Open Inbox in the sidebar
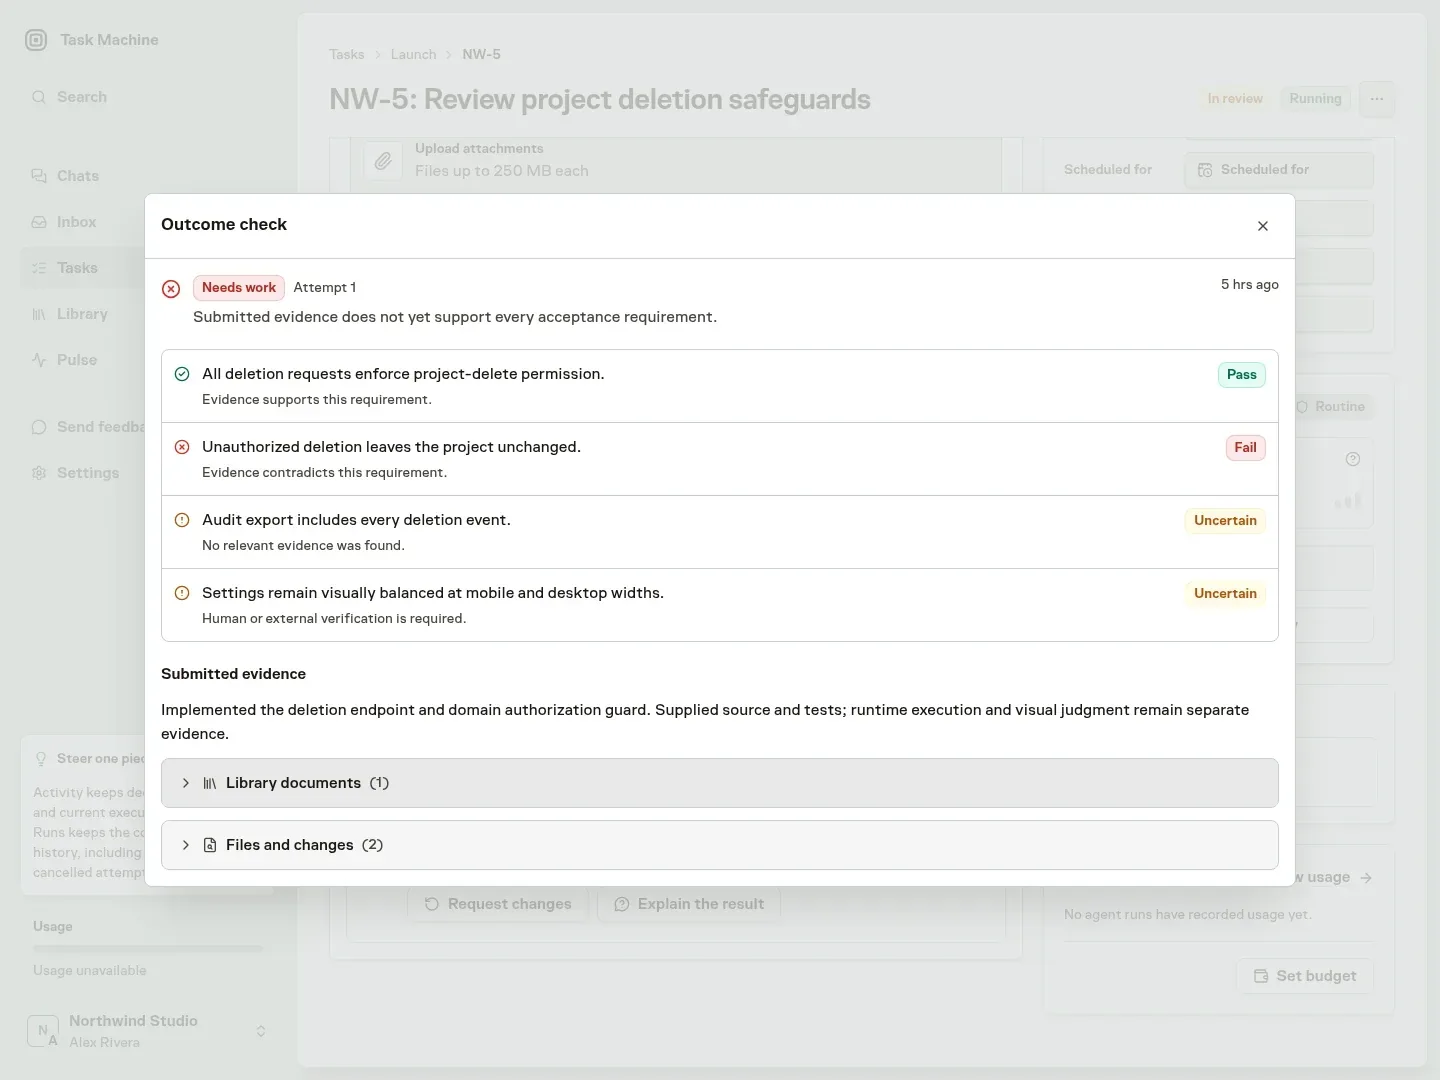Viewport: 1440px width, 1080px height. (x=76, y=222)
